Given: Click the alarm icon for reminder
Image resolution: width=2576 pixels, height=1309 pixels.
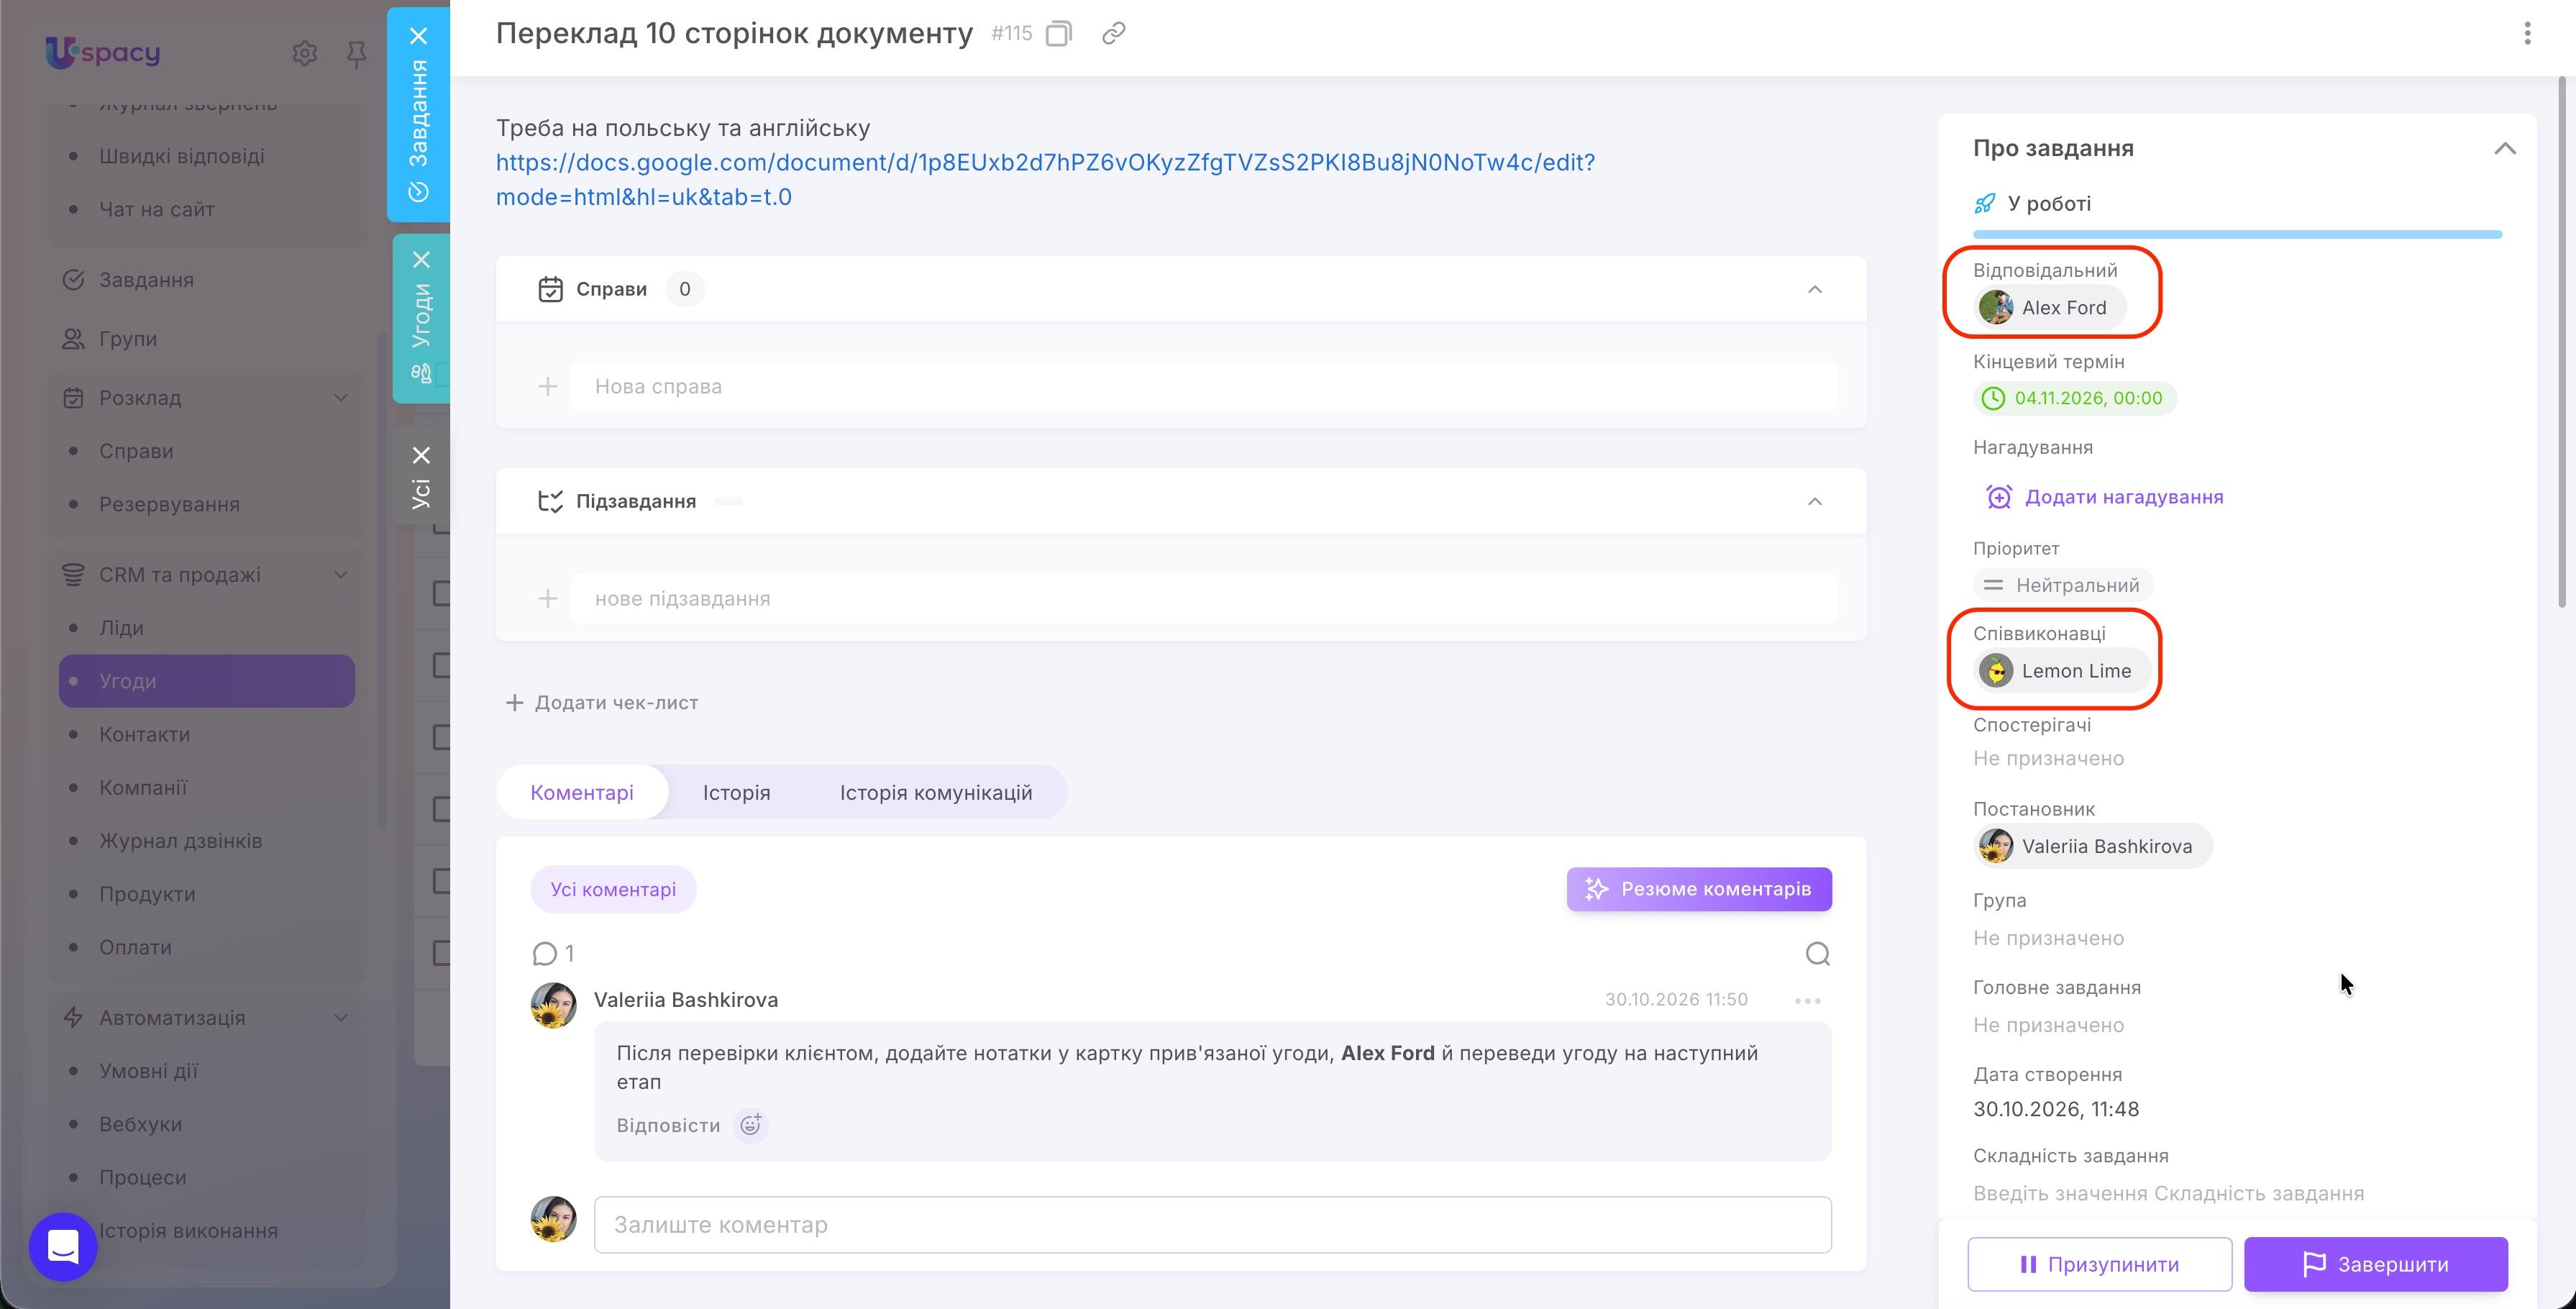Looking at the screenshot, I should (1998, 497).
